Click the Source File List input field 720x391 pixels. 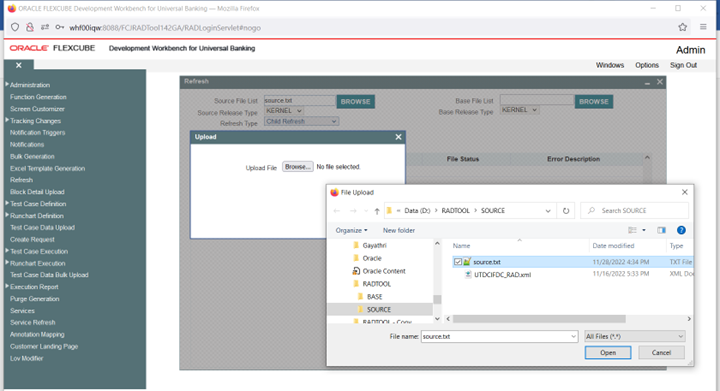299,101
